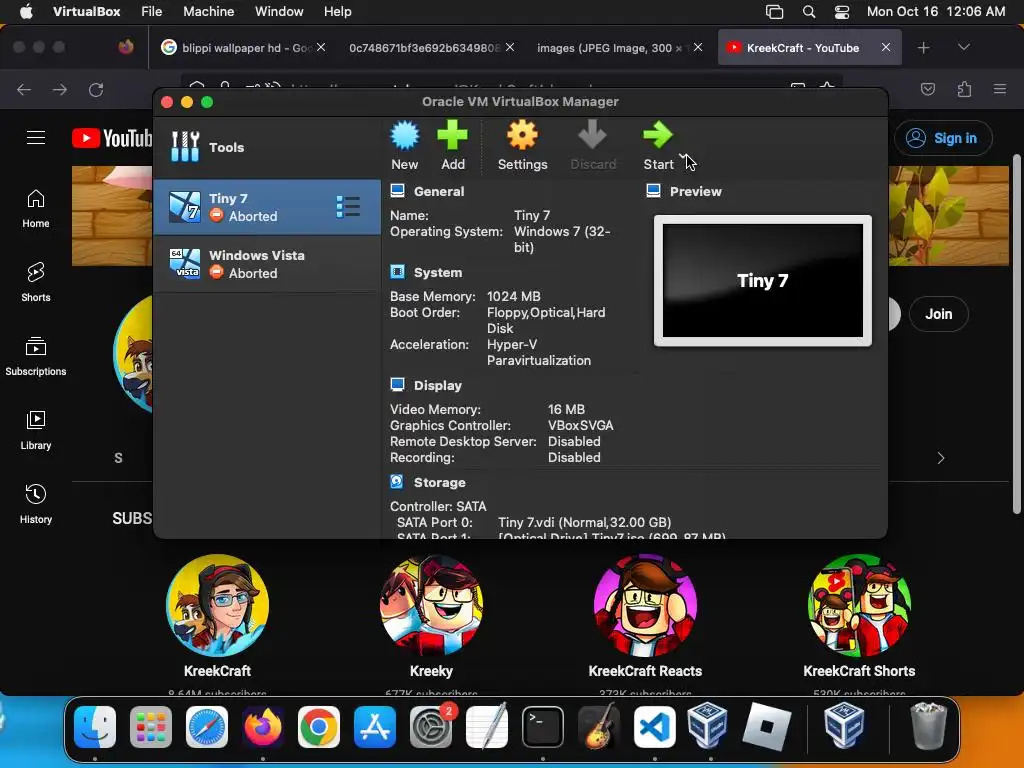Screen dimensions: 1024x768
Task: Close the KreekCraft - YouTube tab
Action: click(886, 47)
